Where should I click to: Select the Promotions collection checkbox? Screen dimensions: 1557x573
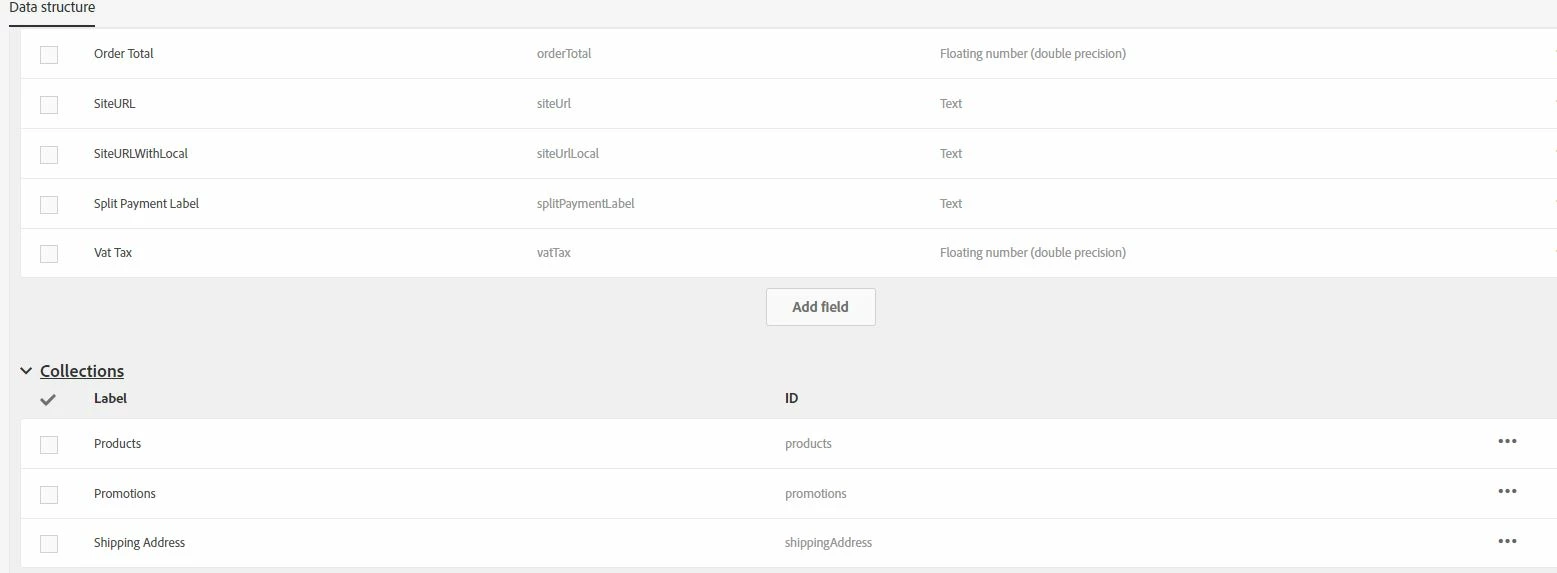click(x=49, y=494)
